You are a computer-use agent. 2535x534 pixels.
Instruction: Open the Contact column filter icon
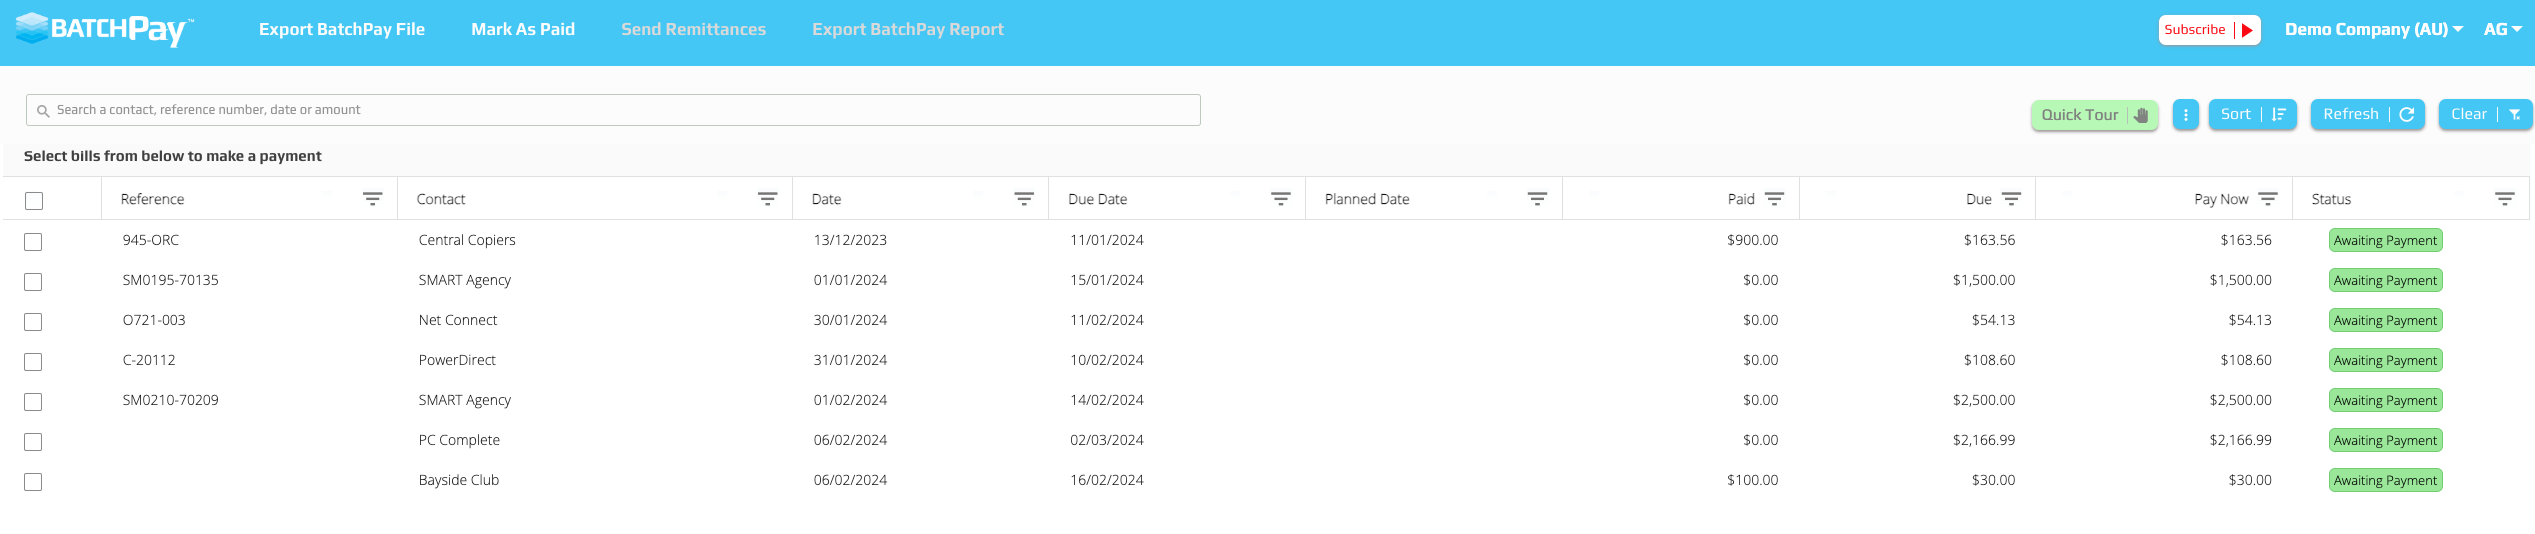(767, 199)
